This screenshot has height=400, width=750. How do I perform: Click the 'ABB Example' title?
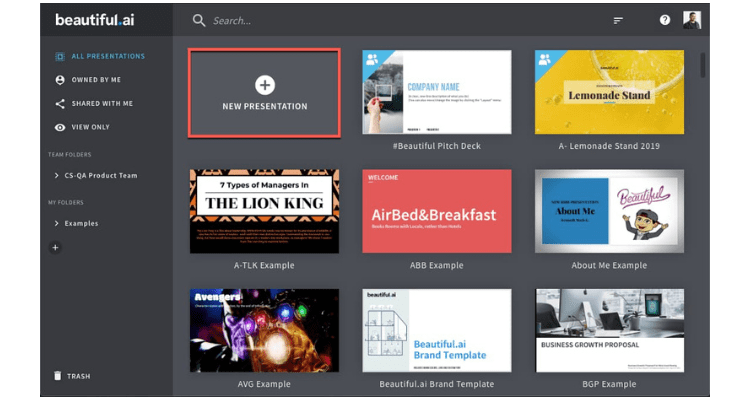(x=437, y=265)
